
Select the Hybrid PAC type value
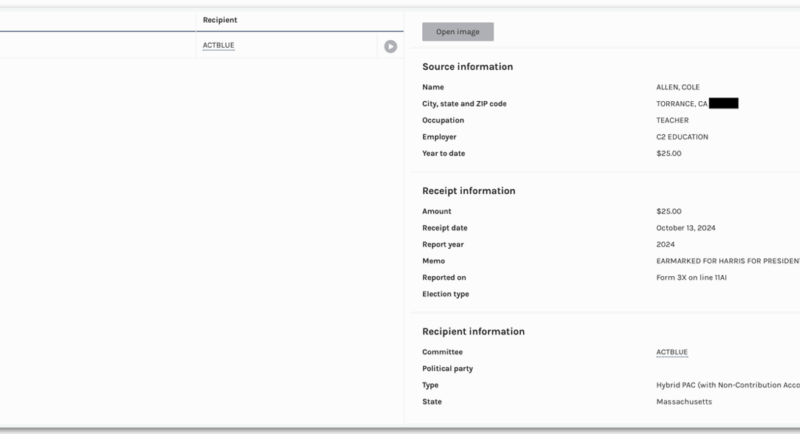click(728, 386)
